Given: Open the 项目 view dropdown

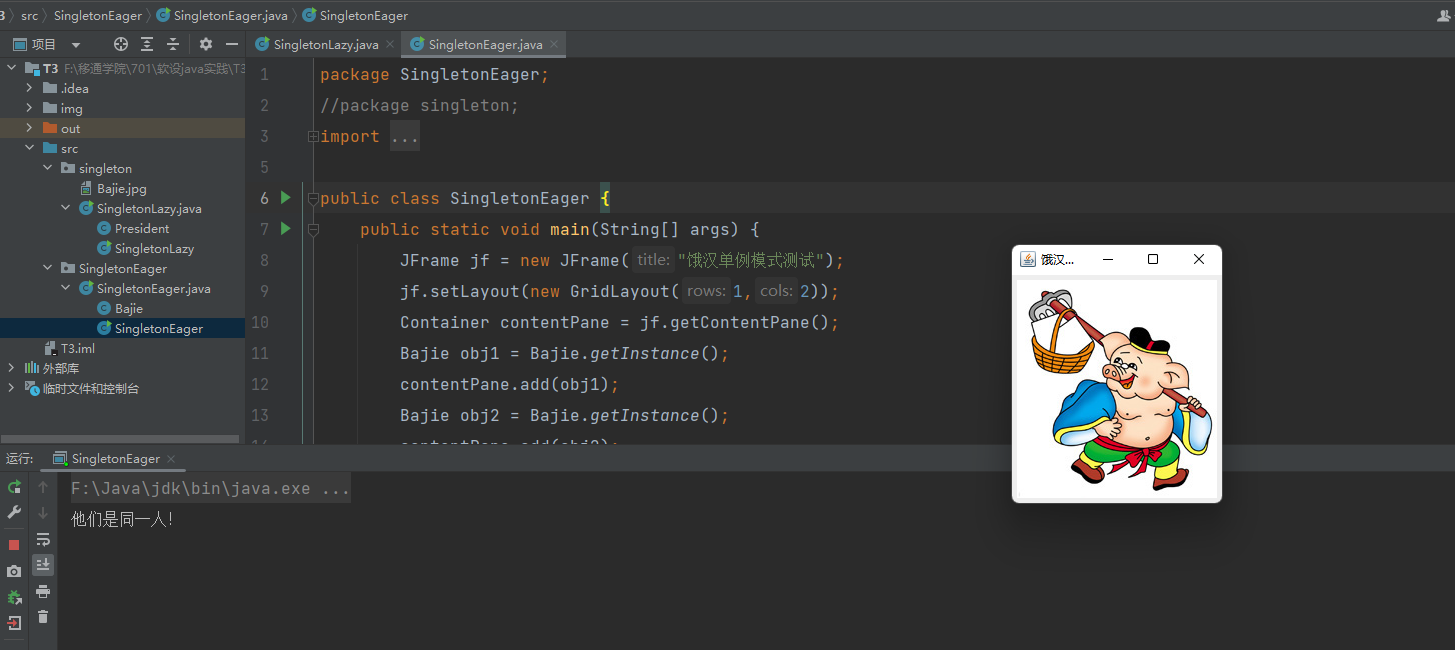Looking at the screenshot, I should pos(75,45).
